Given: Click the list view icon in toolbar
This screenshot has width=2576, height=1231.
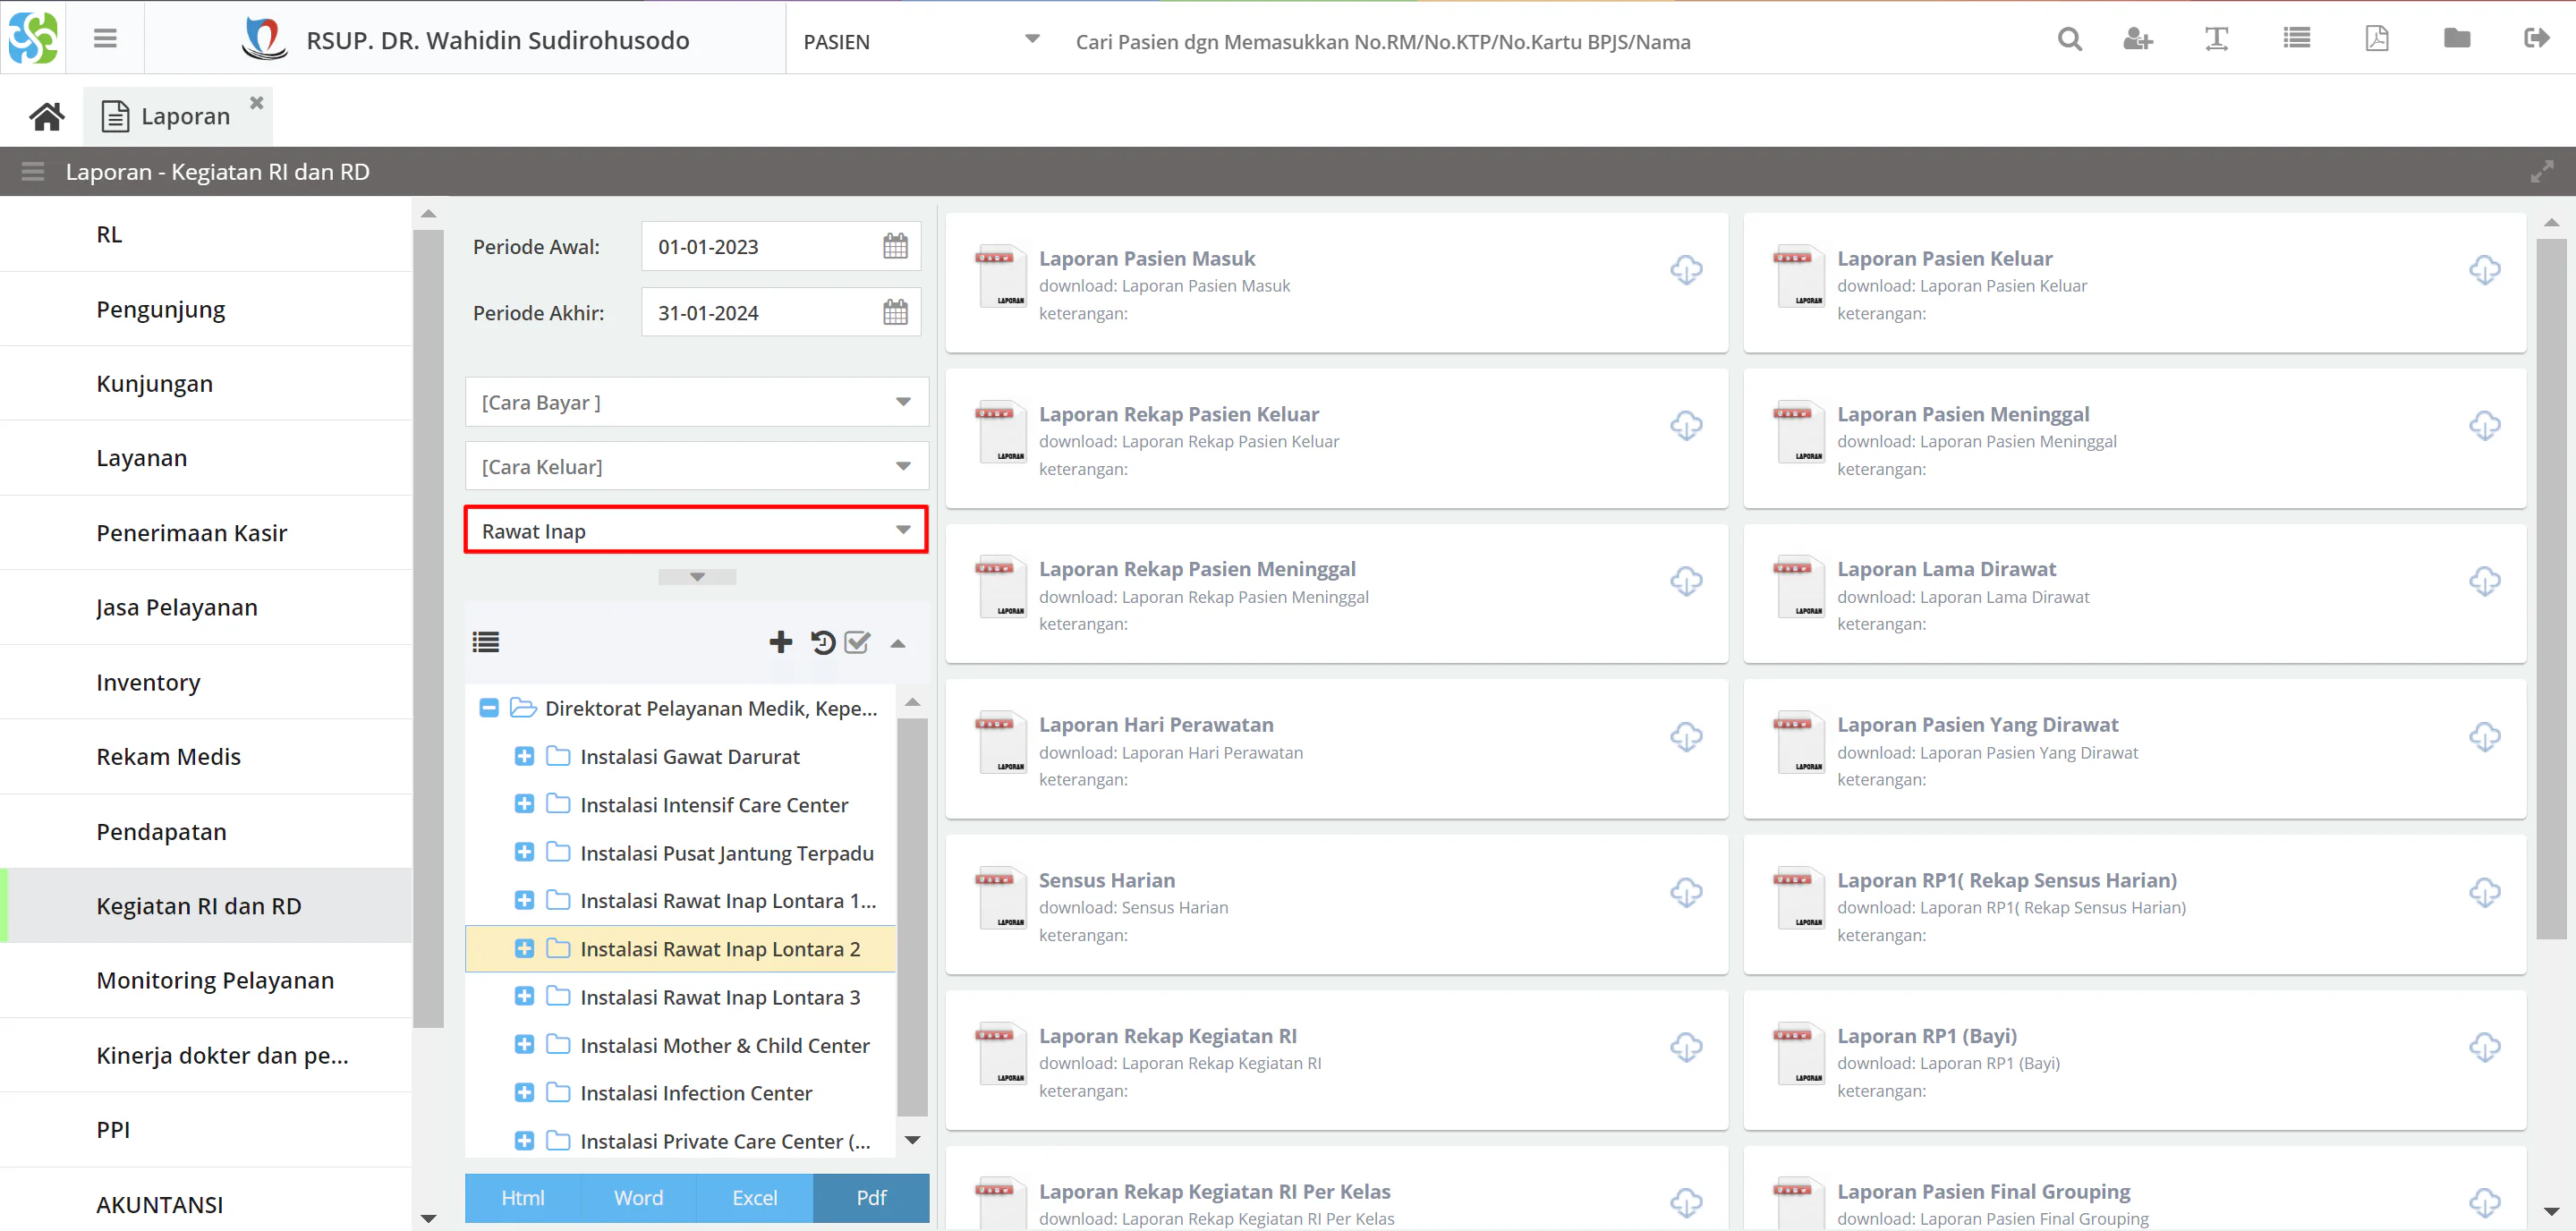Looking at the screenshot, I should [x=485, y=641].
